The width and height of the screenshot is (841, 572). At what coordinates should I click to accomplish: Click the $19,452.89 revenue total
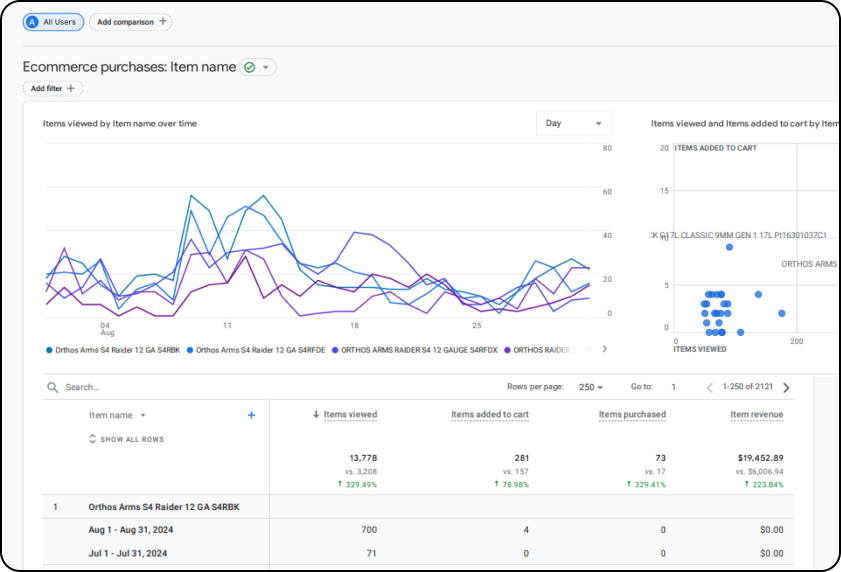click(x=761, y=458)
